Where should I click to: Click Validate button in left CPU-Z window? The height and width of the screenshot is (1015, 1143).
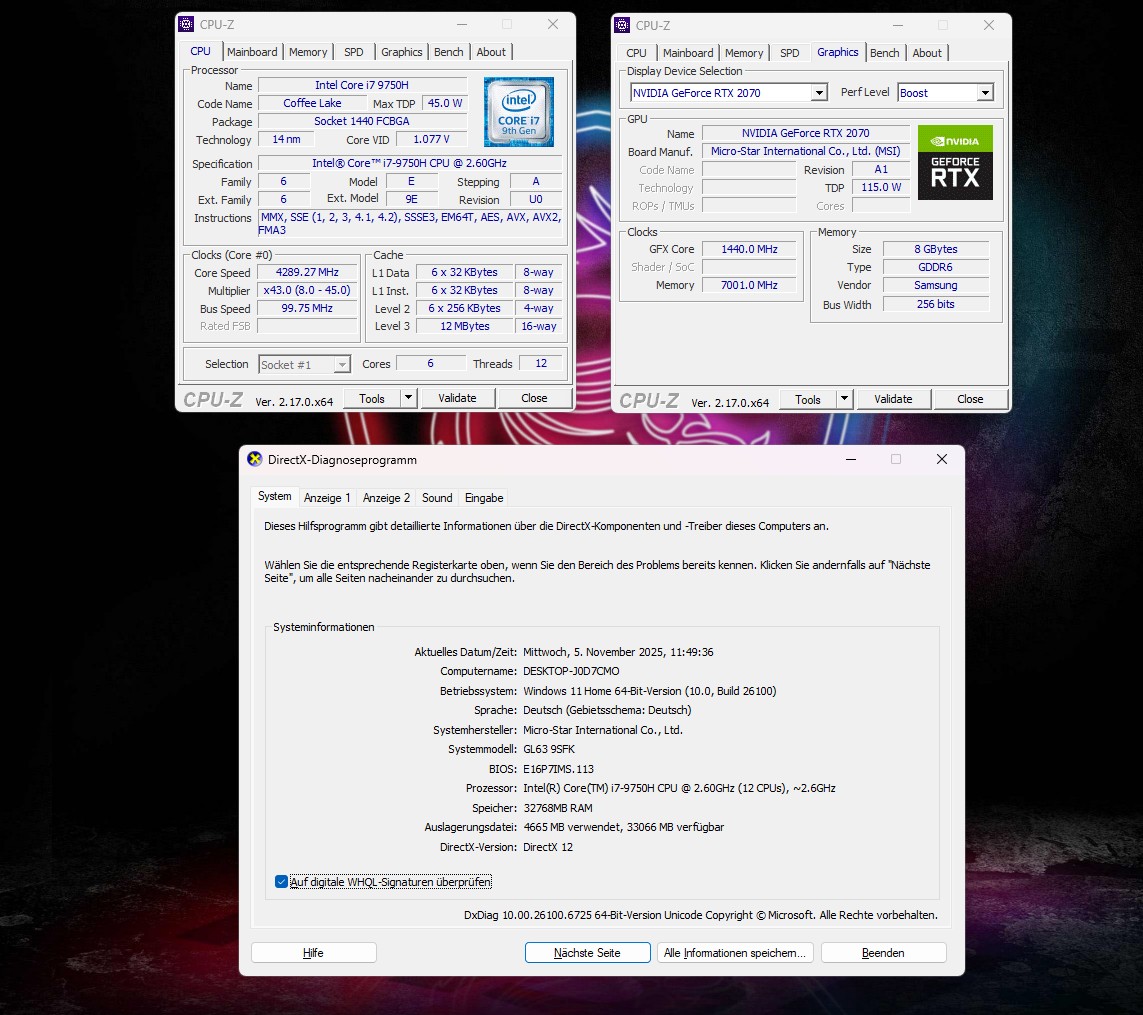[457, 398]
